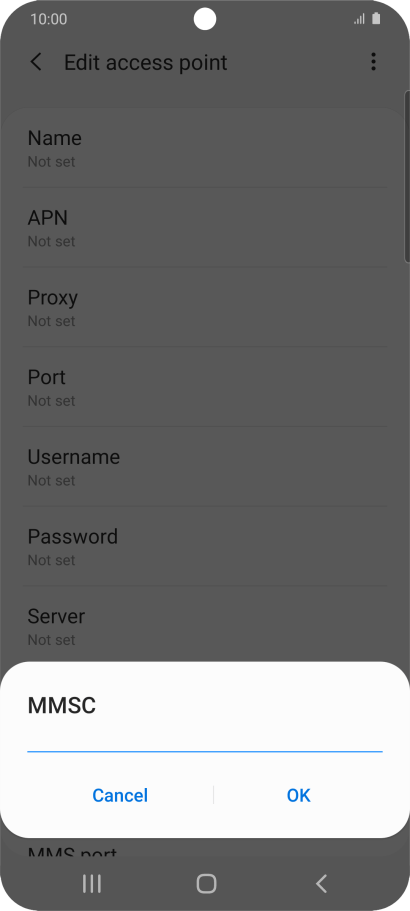Image resolution: width=410 pixels, height=911 pixels.
Task: Tap the signal strength icon
Action: pyautogui.click(x=359, y=19)
